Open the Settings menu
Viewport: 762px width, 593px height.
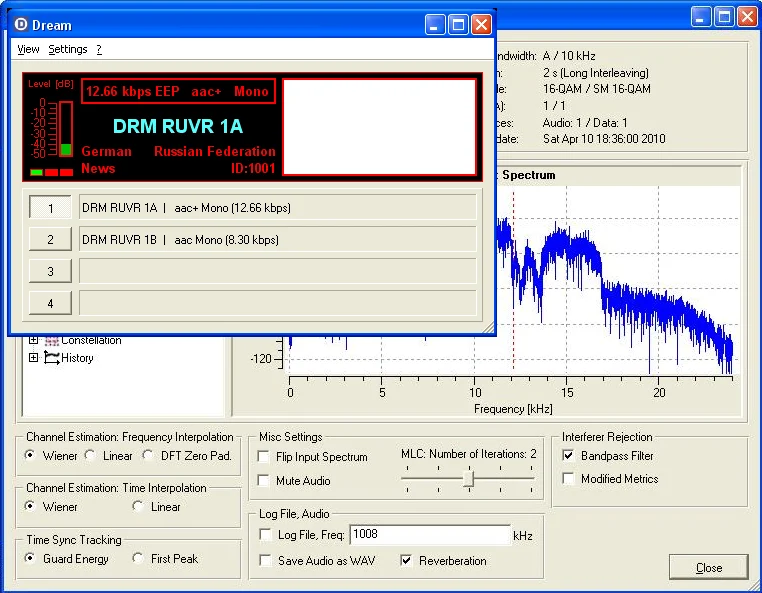(x=68, y=49)
